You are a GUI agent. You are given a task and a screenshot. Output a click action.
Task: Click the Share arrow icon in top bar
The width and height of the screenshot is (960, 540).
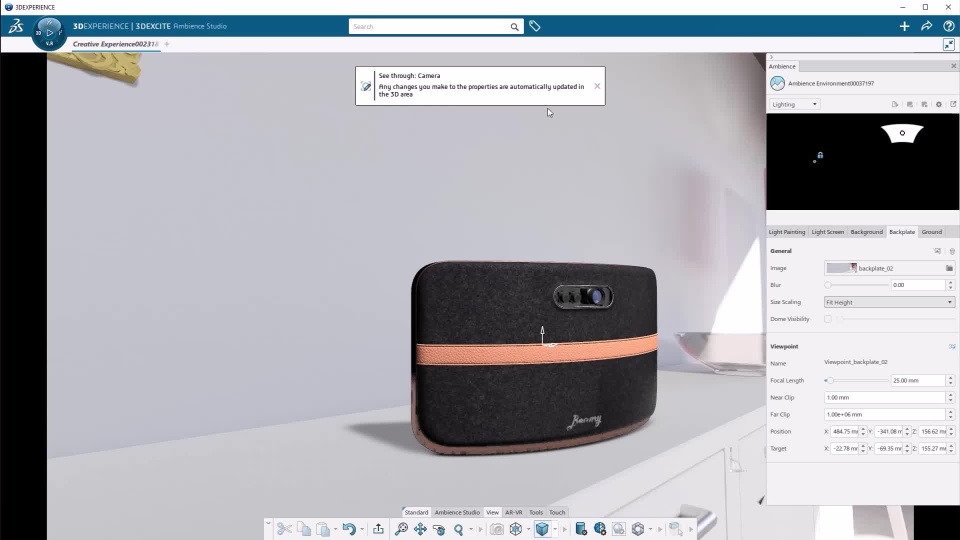tap(927, 26)
